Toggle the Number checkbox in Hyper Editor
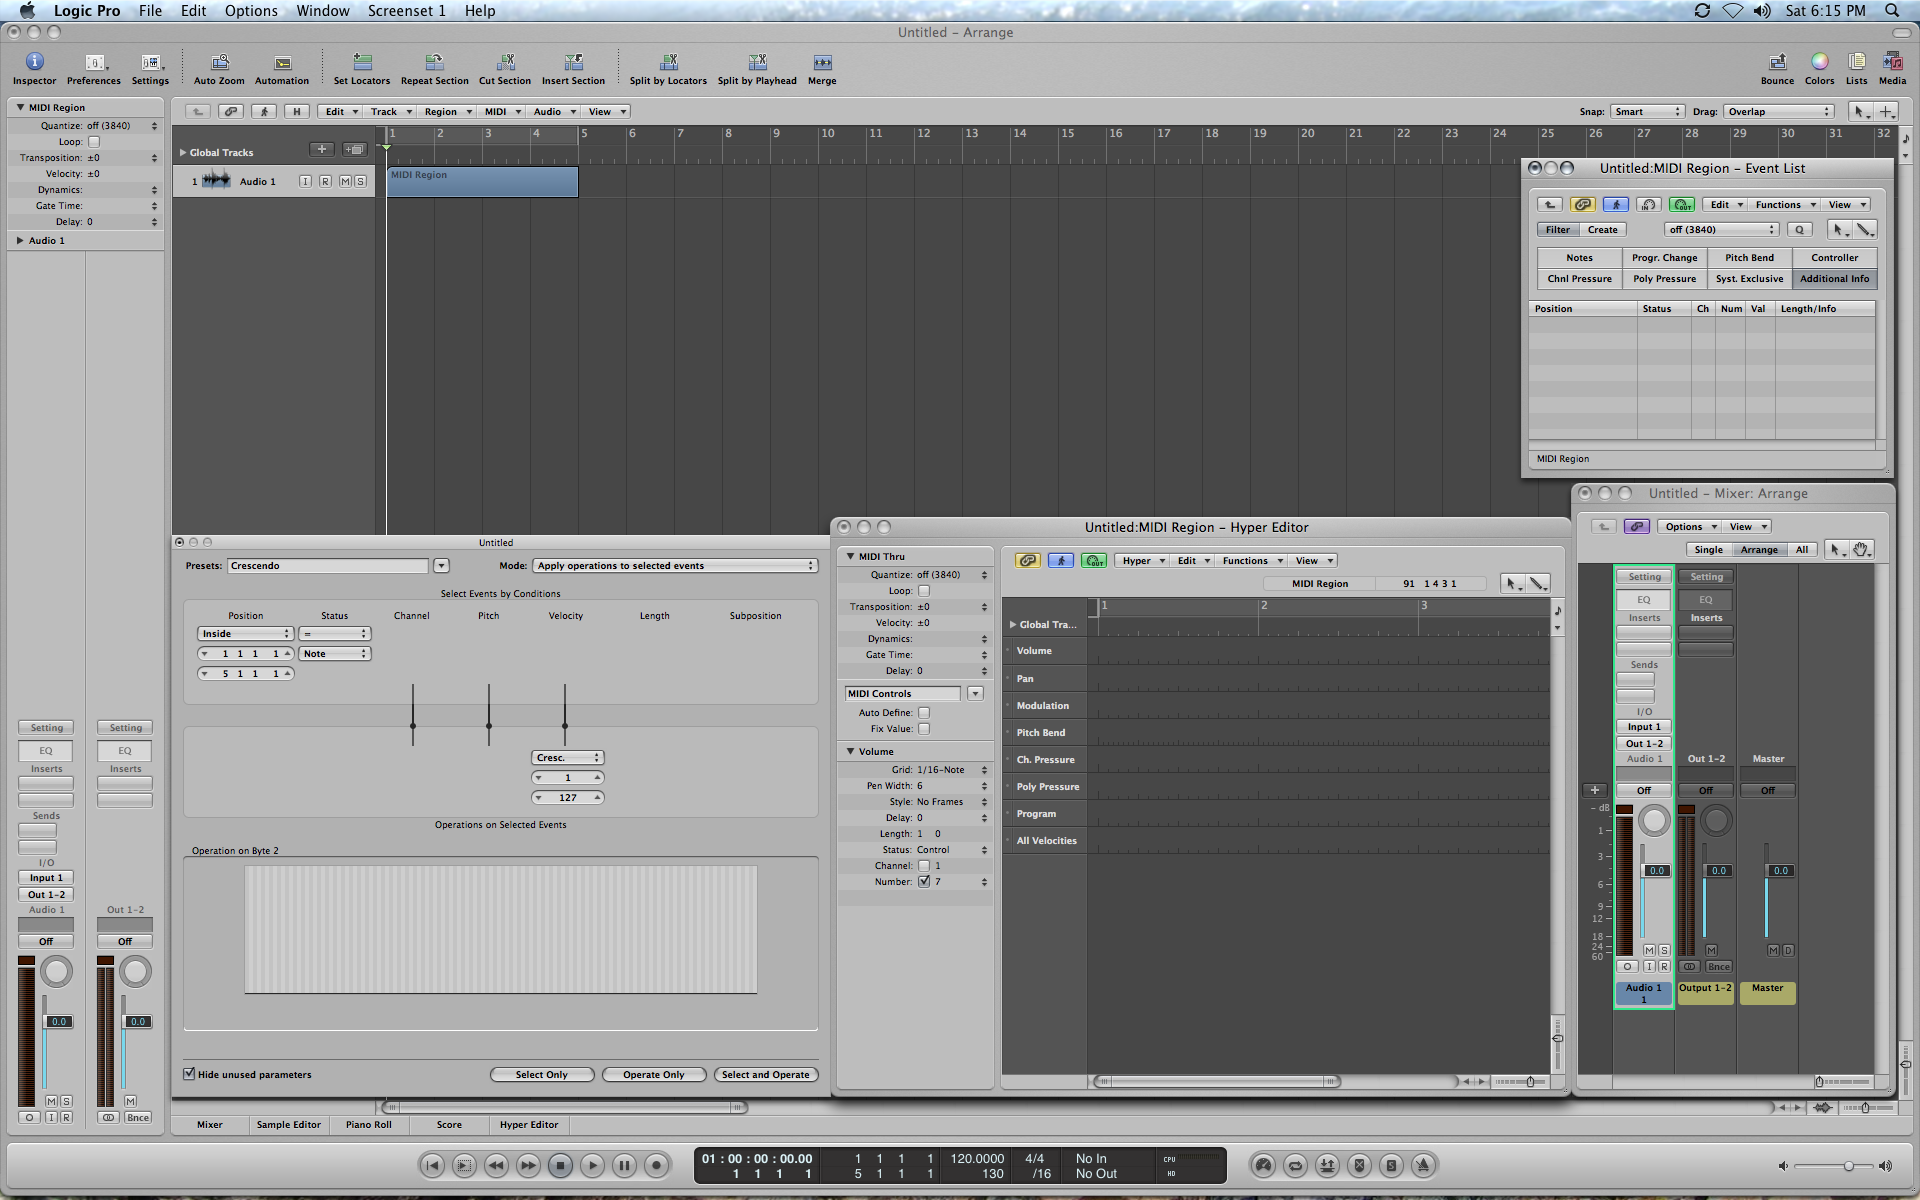1920x1200 pixels. click(924, 882)
